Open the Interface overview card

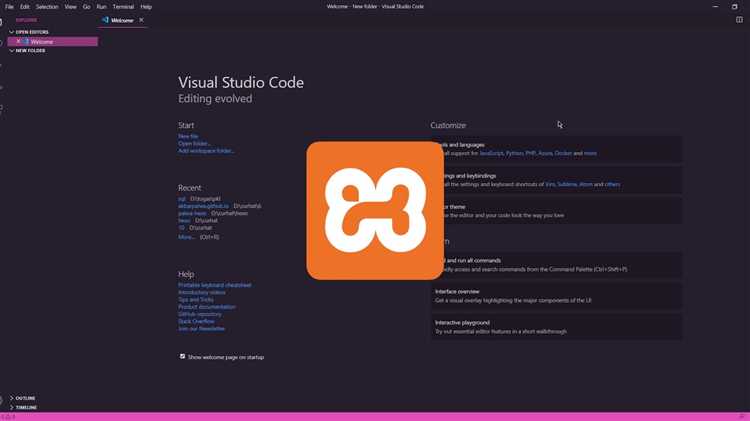coord(557,296)
